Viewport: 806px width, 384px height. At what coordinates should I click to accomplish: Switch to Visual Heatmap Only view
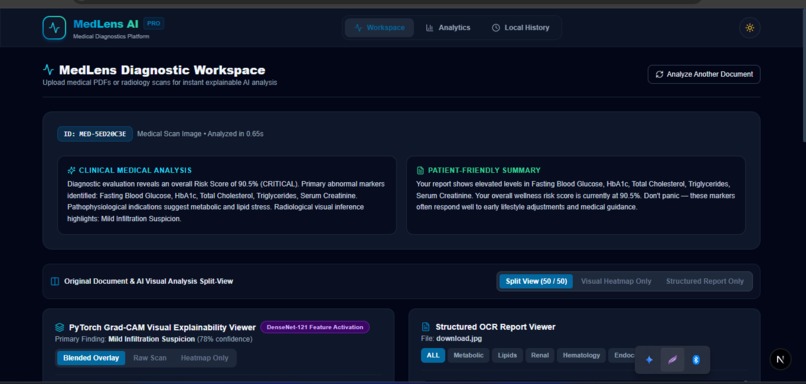[x=616, y=281]
